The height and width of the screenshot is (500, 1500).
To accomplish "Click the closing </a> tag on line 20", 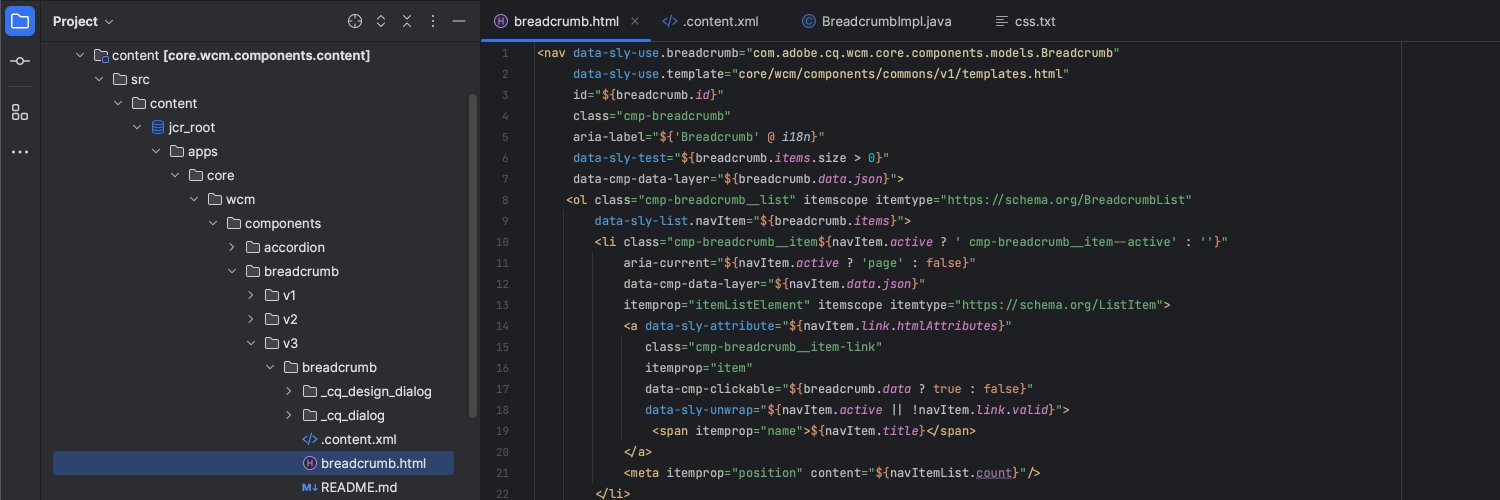I will 638,451.
